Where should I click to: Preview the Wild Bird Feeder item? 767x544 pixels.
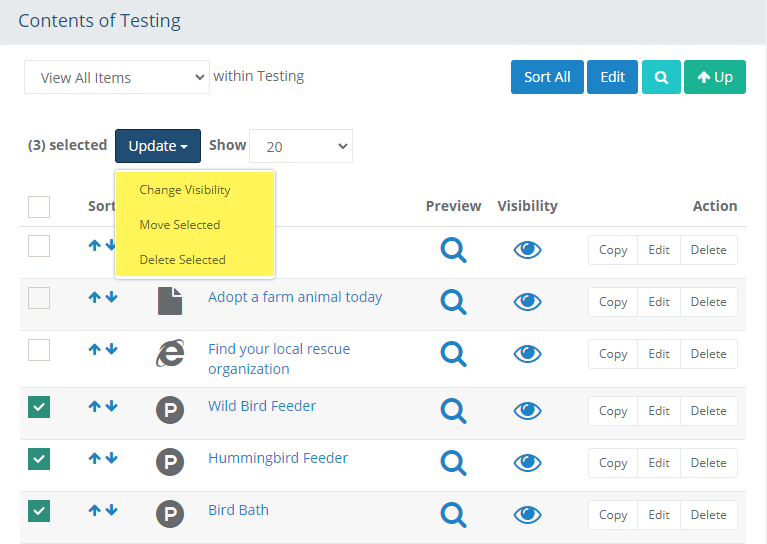(454, 410)
